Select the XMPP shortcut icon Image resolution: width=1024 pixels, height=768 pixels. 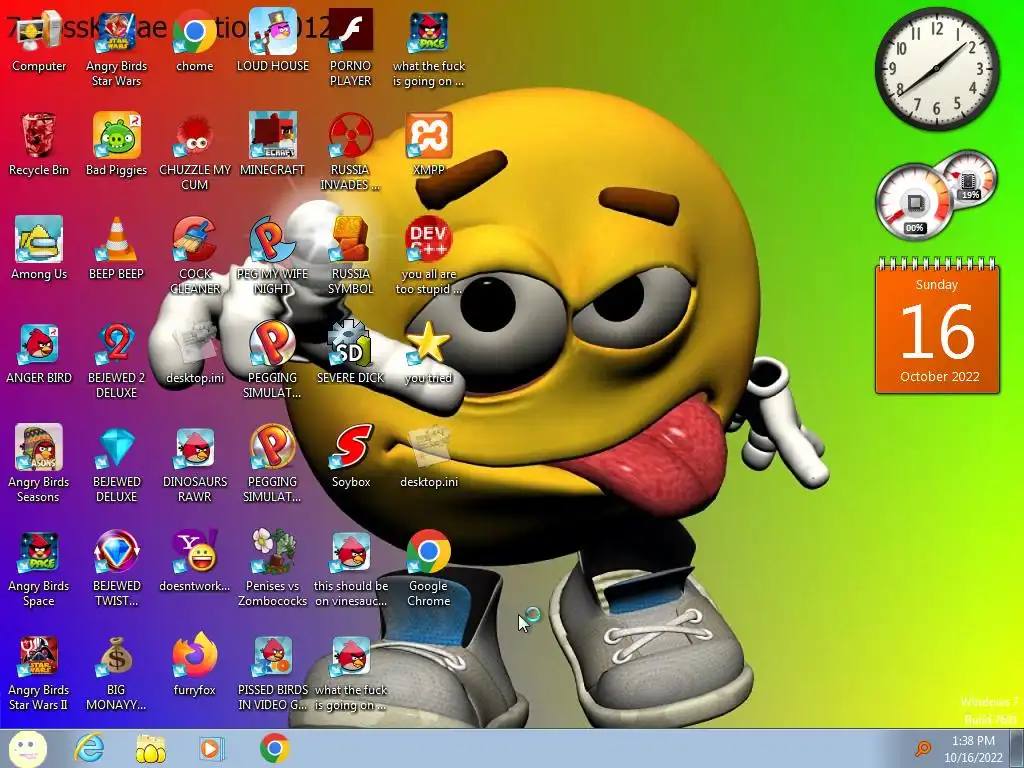pos(428,145)
